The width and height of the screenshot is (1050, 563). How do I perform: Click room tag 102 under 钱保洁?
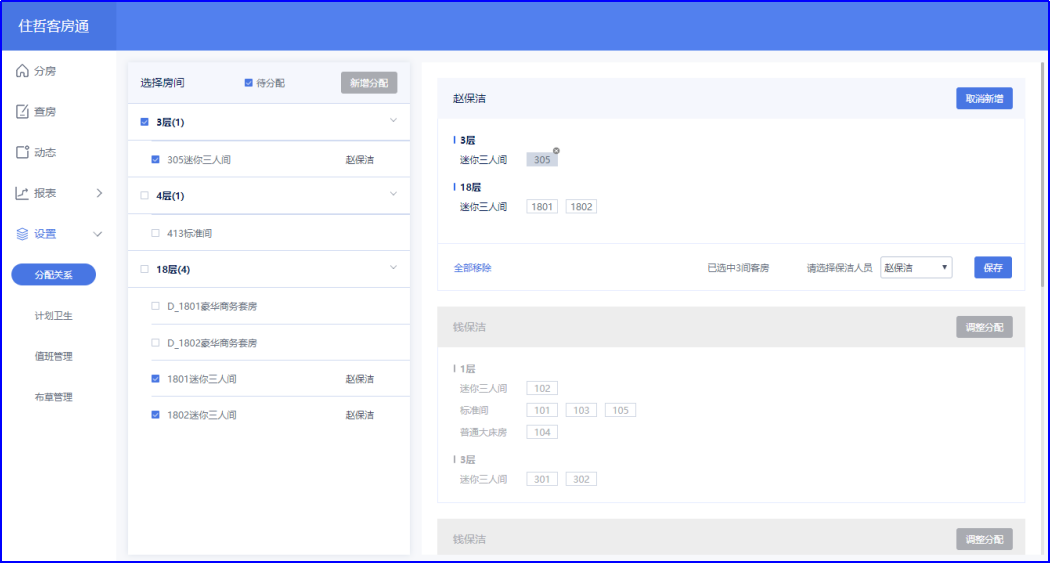coord(542,388)
